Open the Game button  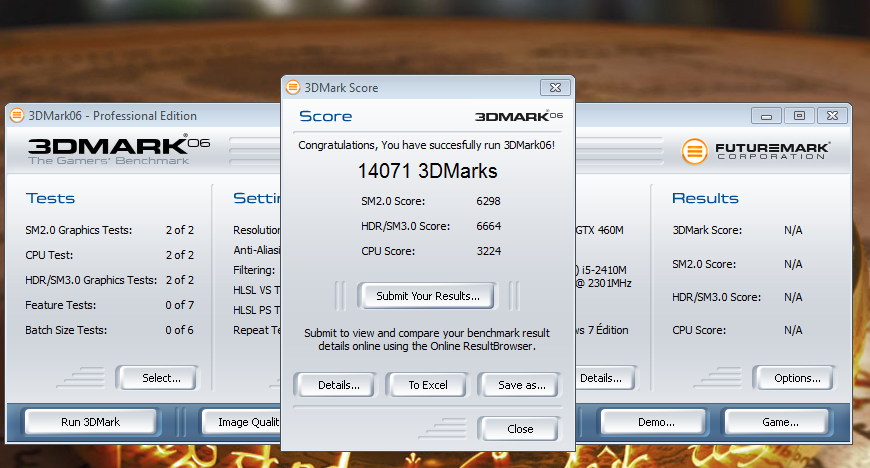[780, 422]
